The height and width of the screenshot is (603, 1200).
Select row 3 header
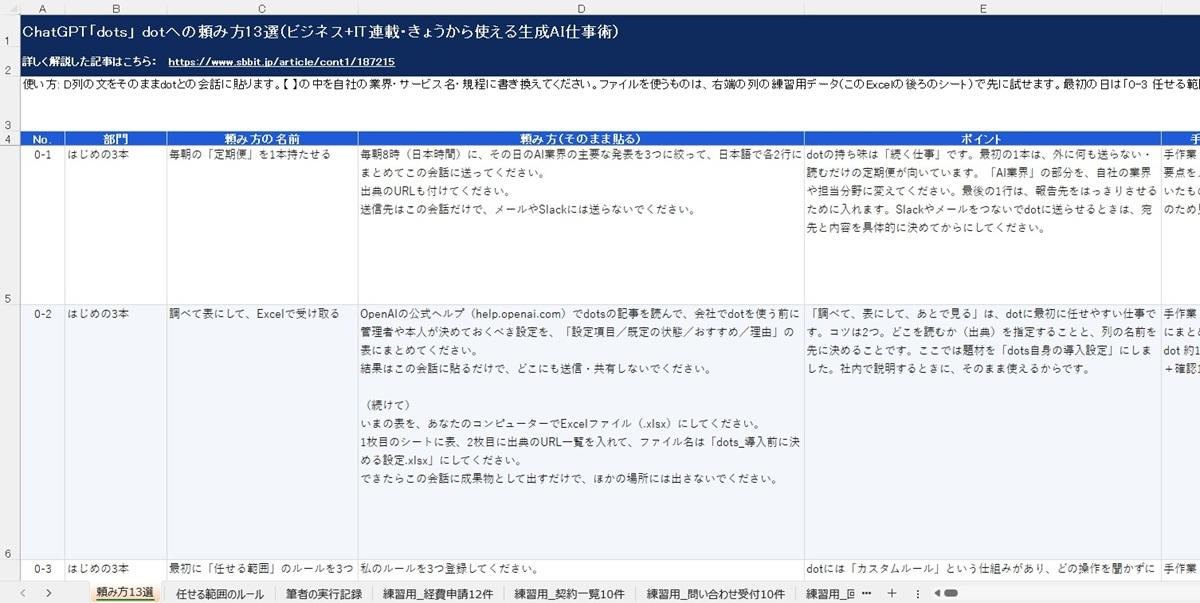pyautogui.click(x=10, y=103)
